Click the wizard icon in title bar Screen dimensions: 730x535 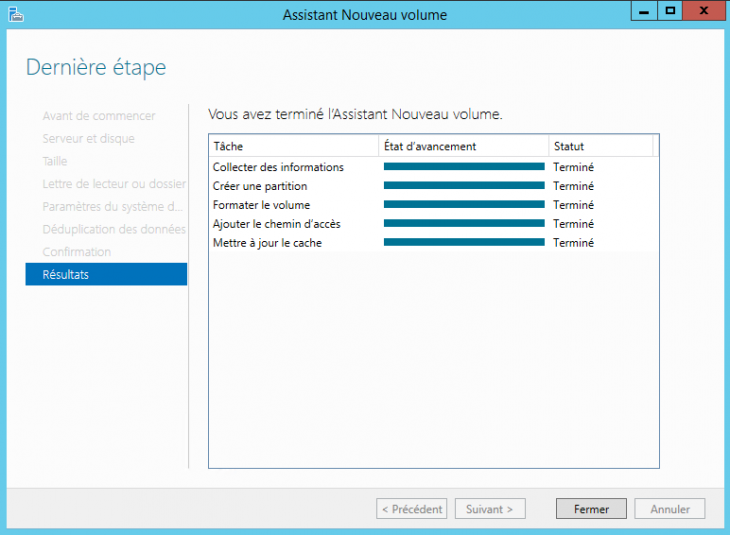coord(14,14)
